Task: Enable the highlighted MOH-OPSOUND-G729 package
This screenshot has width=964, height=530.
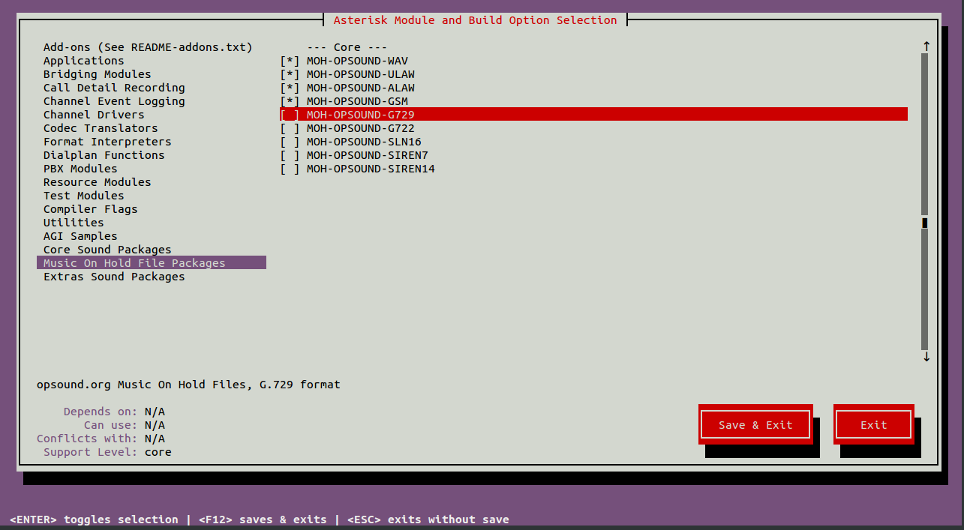Action: click(x=290, y=115)
